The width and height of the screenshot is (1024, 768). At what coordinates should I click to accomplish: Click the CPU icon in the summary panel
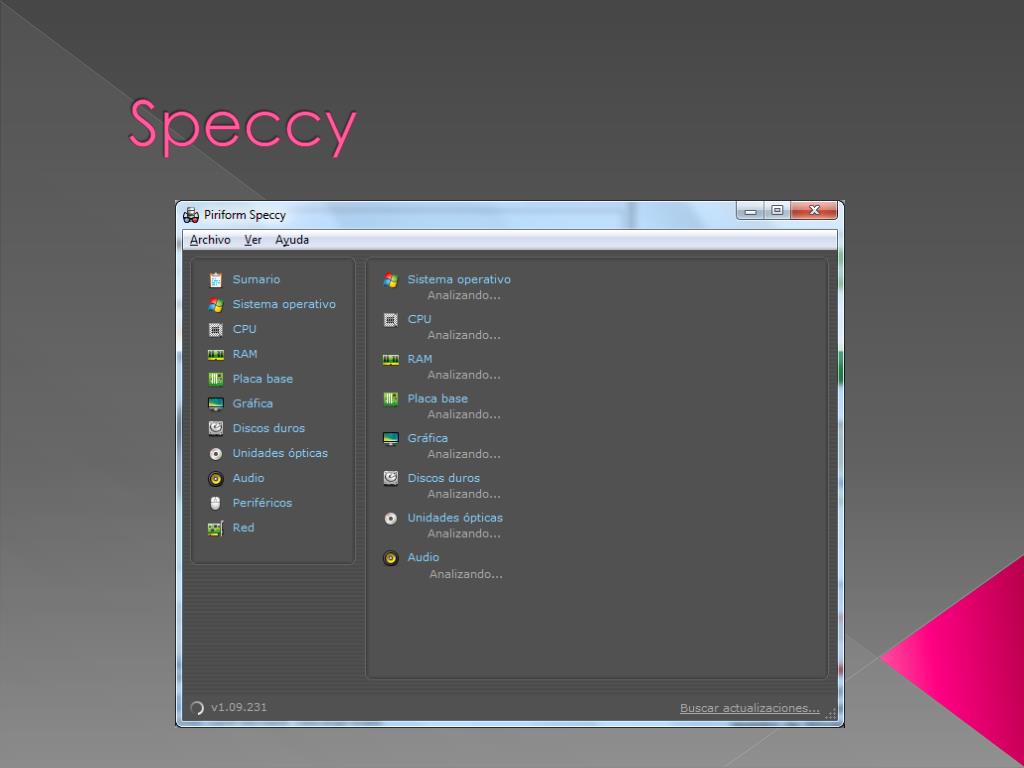click(391, 320)
